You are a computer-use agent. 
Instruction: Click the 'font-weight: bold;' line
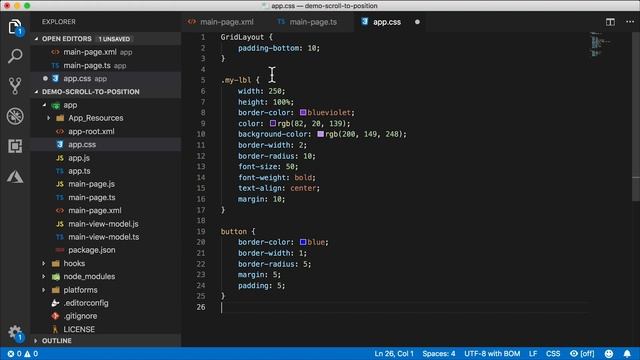click(277, 178)
